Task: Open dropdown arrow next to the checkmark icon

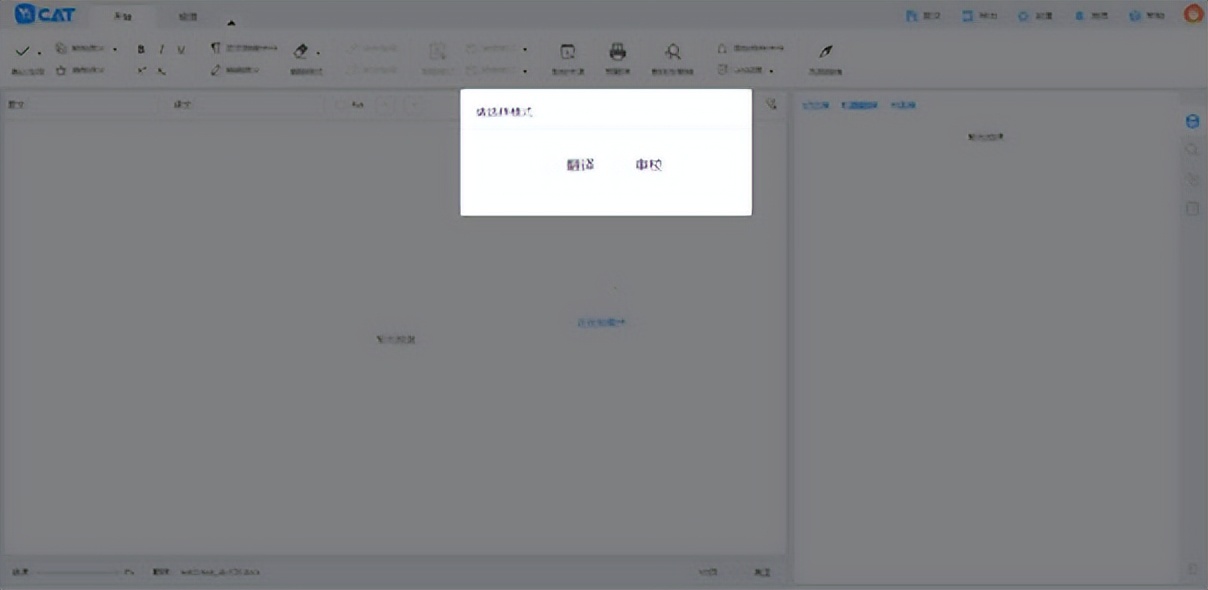Action: click(x=39, y=52)
